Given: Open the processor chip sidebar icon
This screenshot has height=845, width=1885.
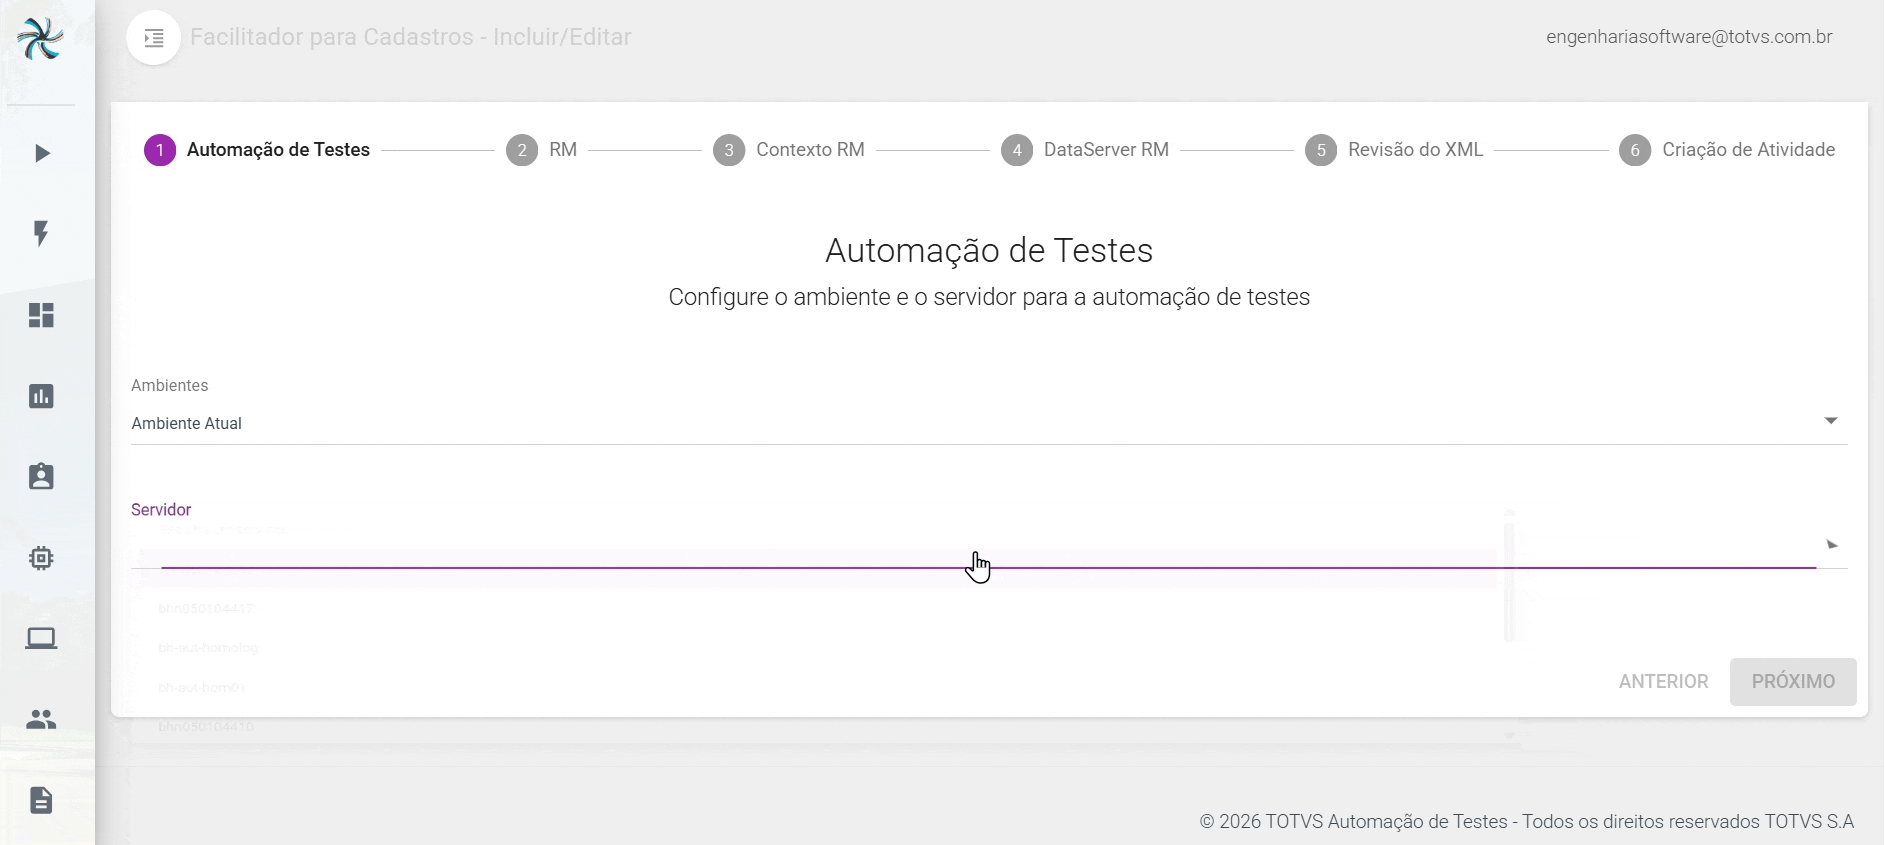Looking at the screenshot, I should pos(41,558).
